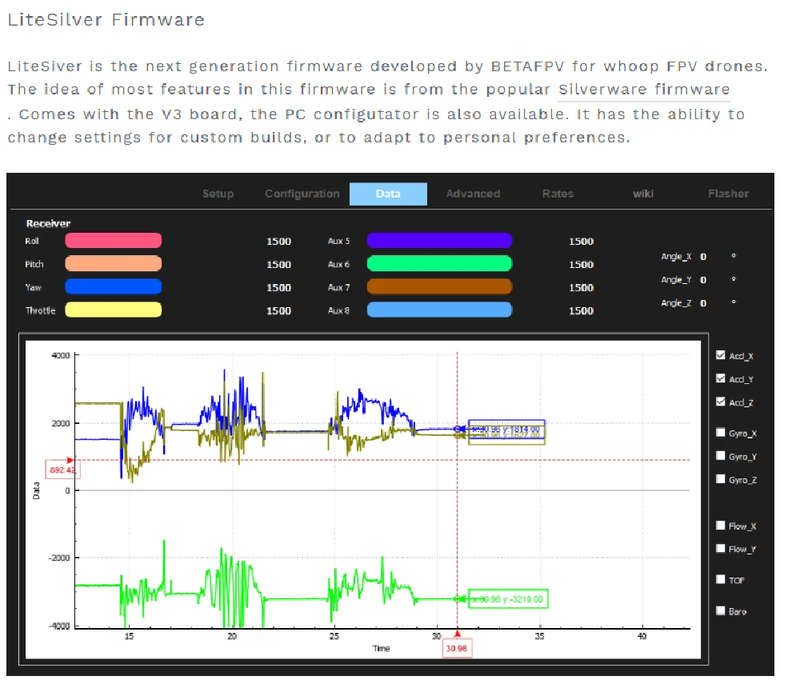Enable the Baro checkbox

click(720, 611)
